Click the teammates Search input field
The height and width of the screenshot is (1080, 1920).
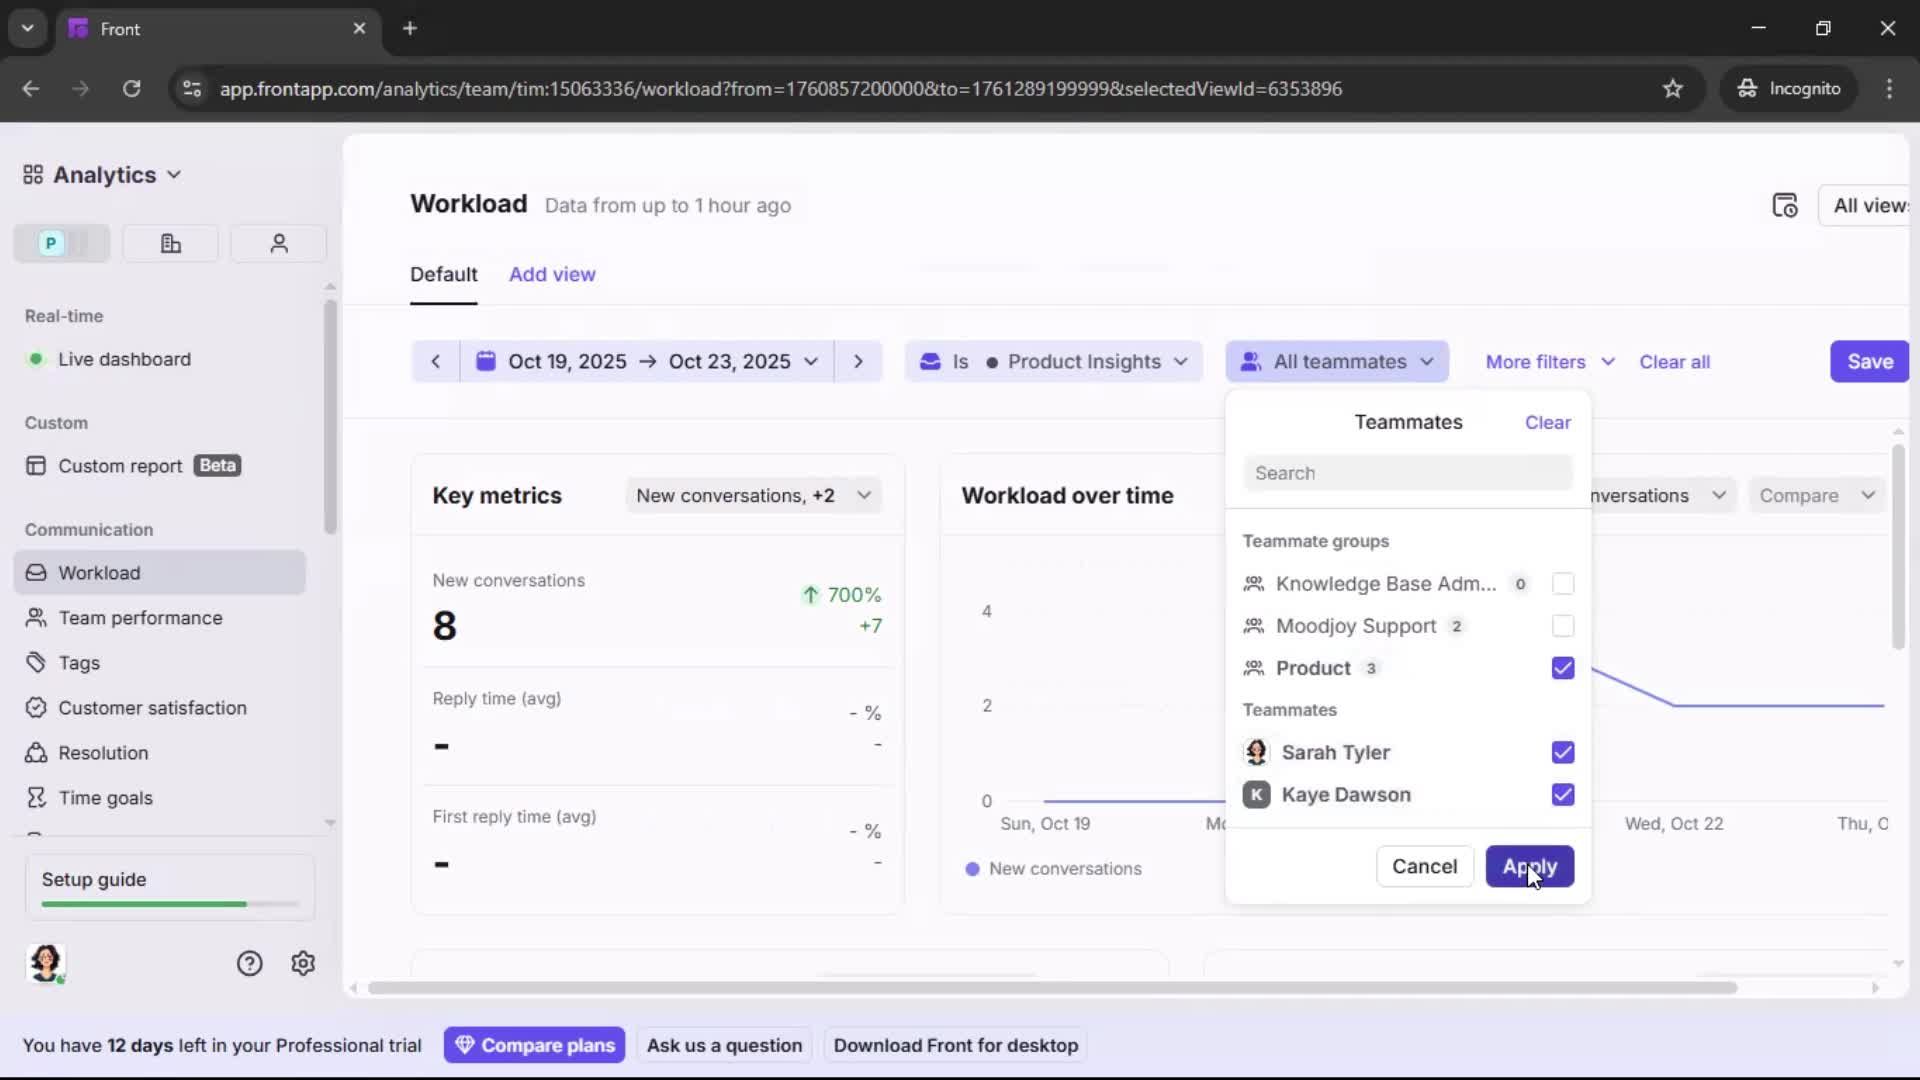coord(1407,472)
